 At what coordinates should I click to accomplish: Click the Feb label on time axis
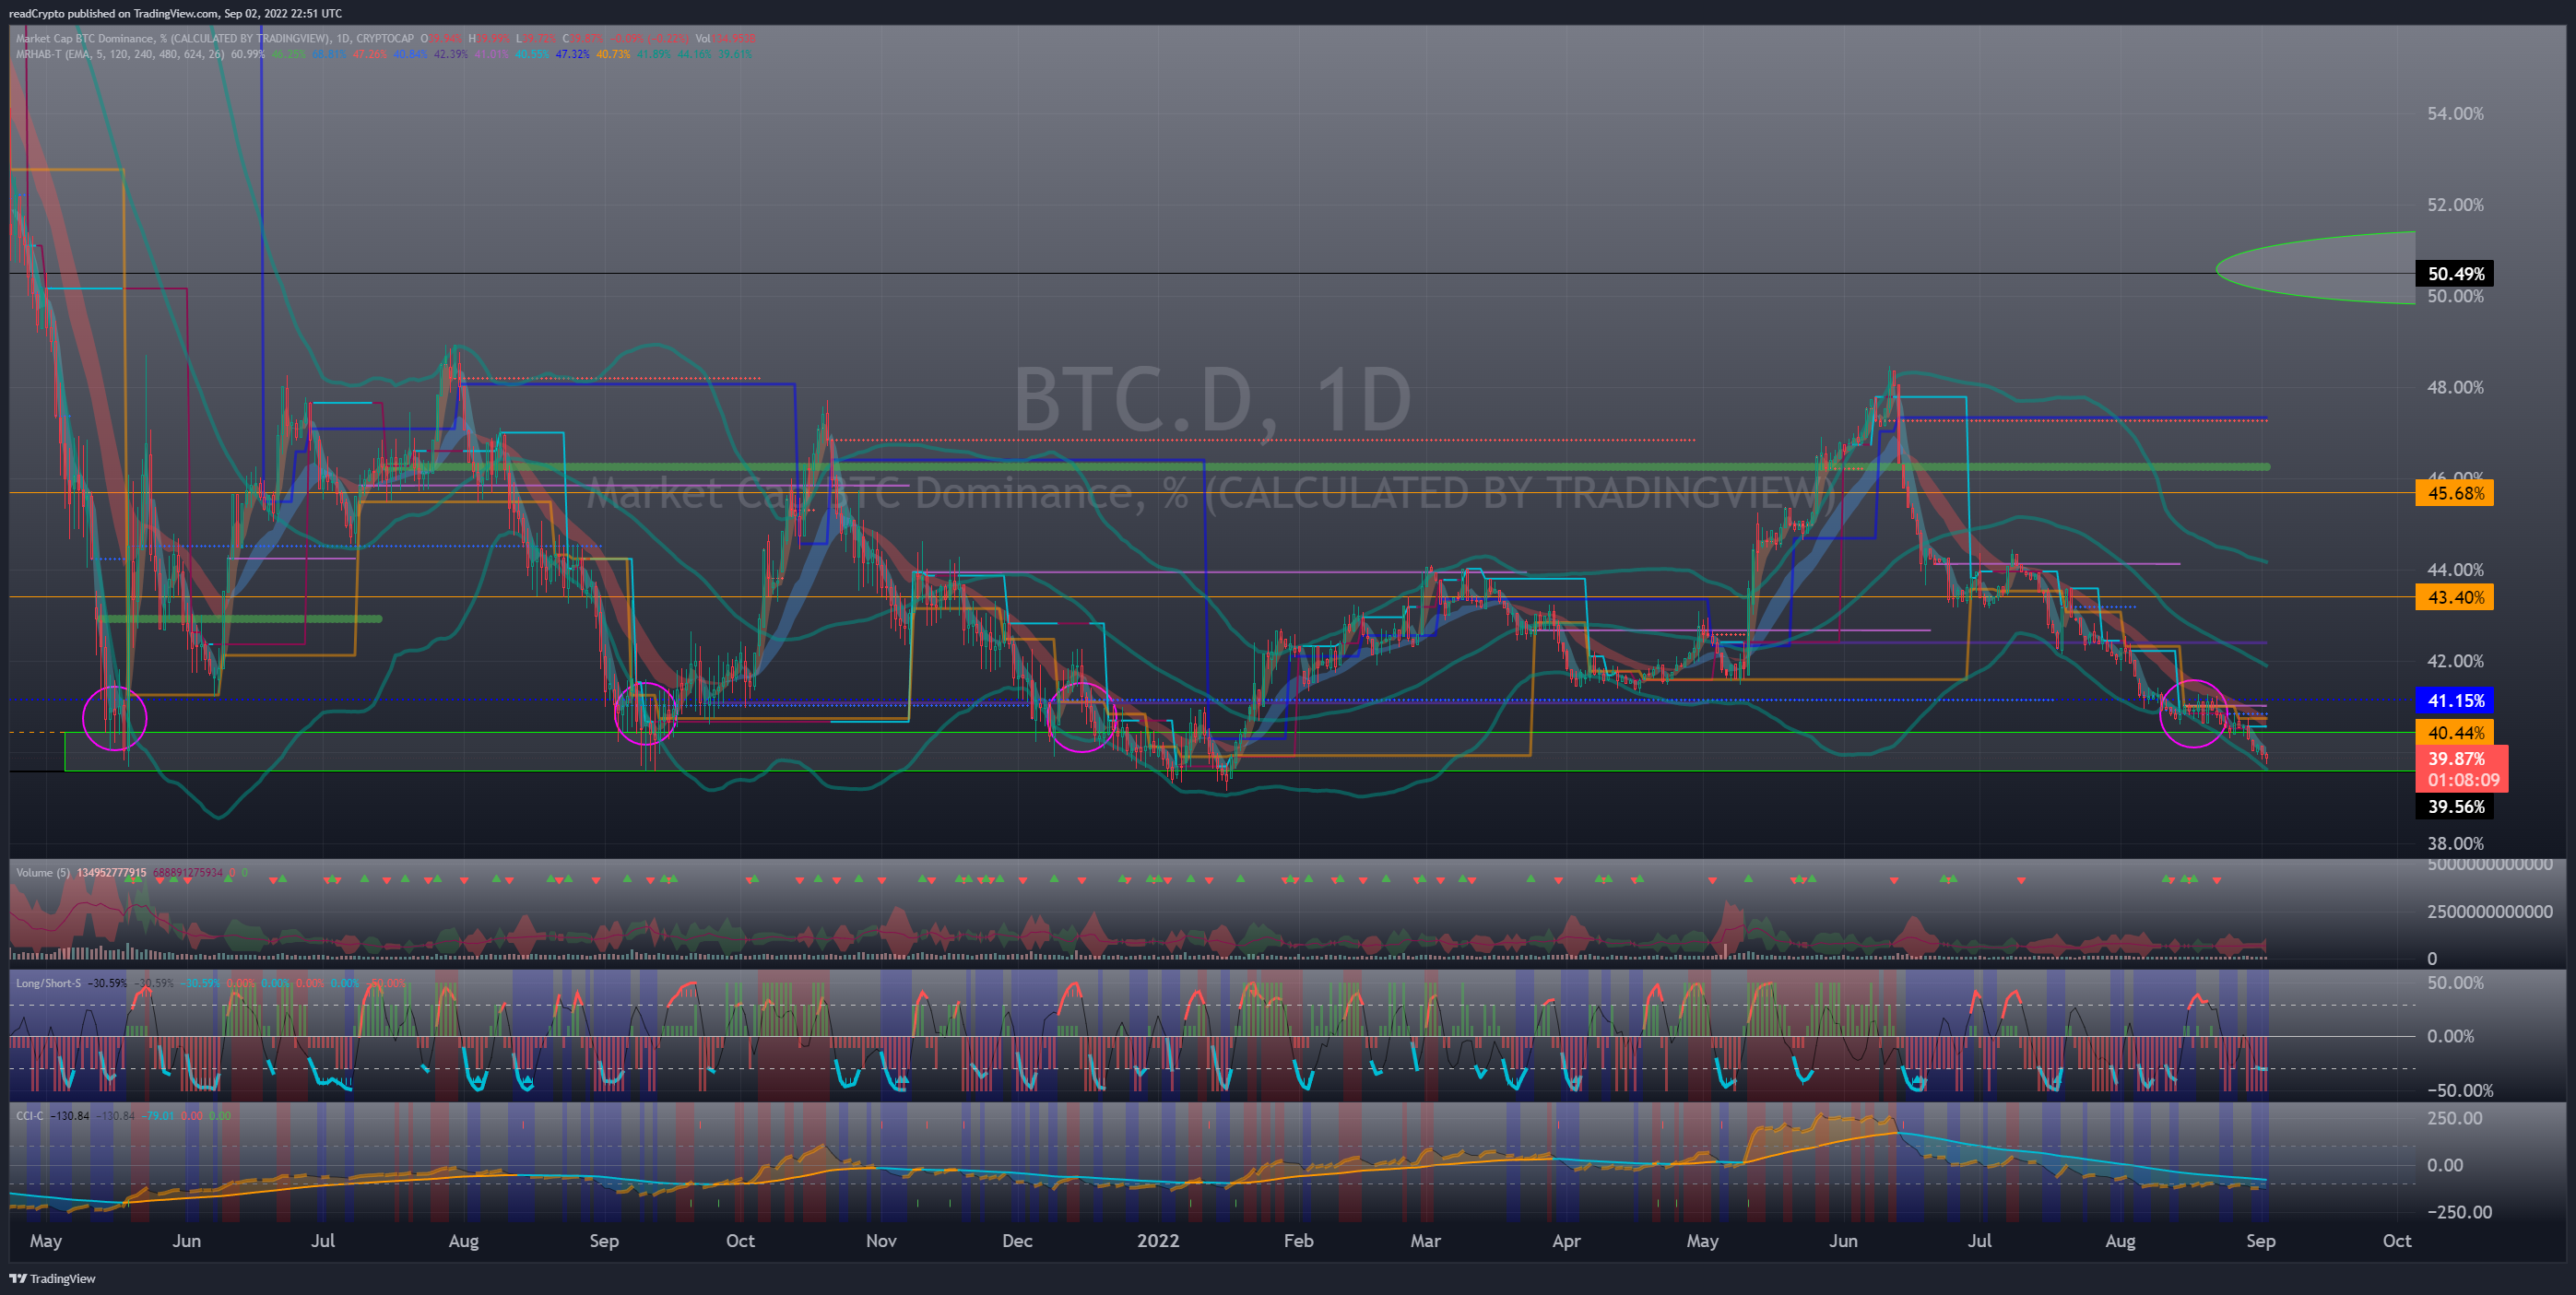(1298, 1241)
